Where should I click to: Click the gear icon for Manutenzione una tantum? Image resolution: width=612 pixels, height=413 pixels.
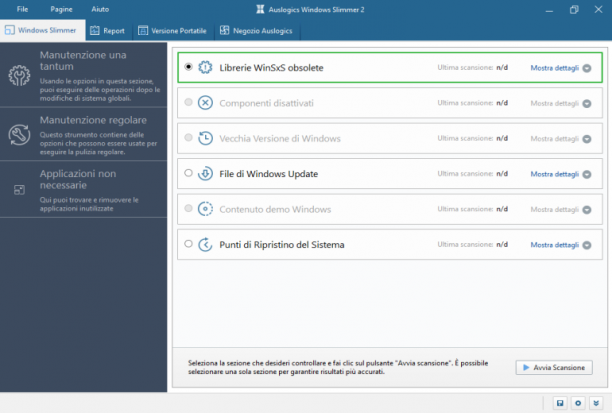point(19,75)
